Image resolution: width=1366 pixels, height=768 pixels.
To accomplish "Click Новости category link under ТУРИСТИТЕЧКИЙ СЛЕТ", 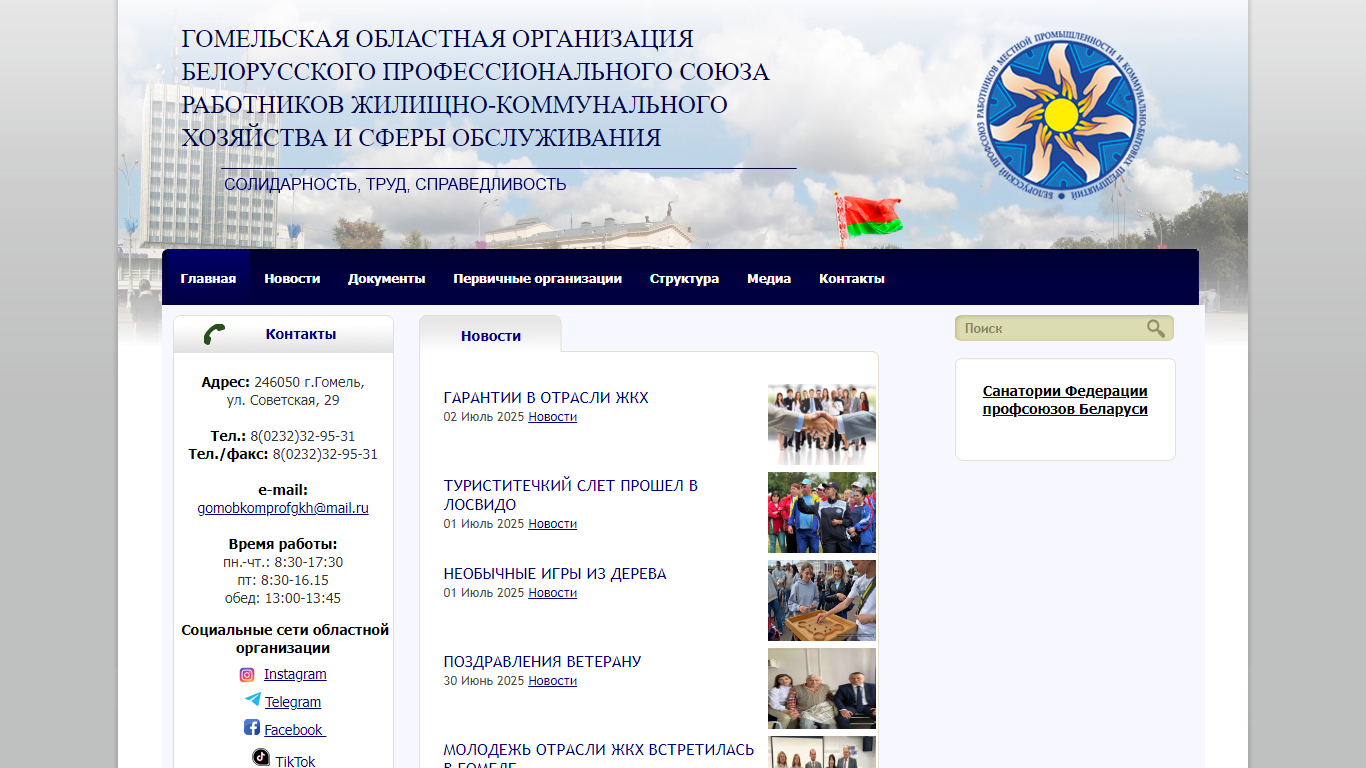I will point(552,524).
